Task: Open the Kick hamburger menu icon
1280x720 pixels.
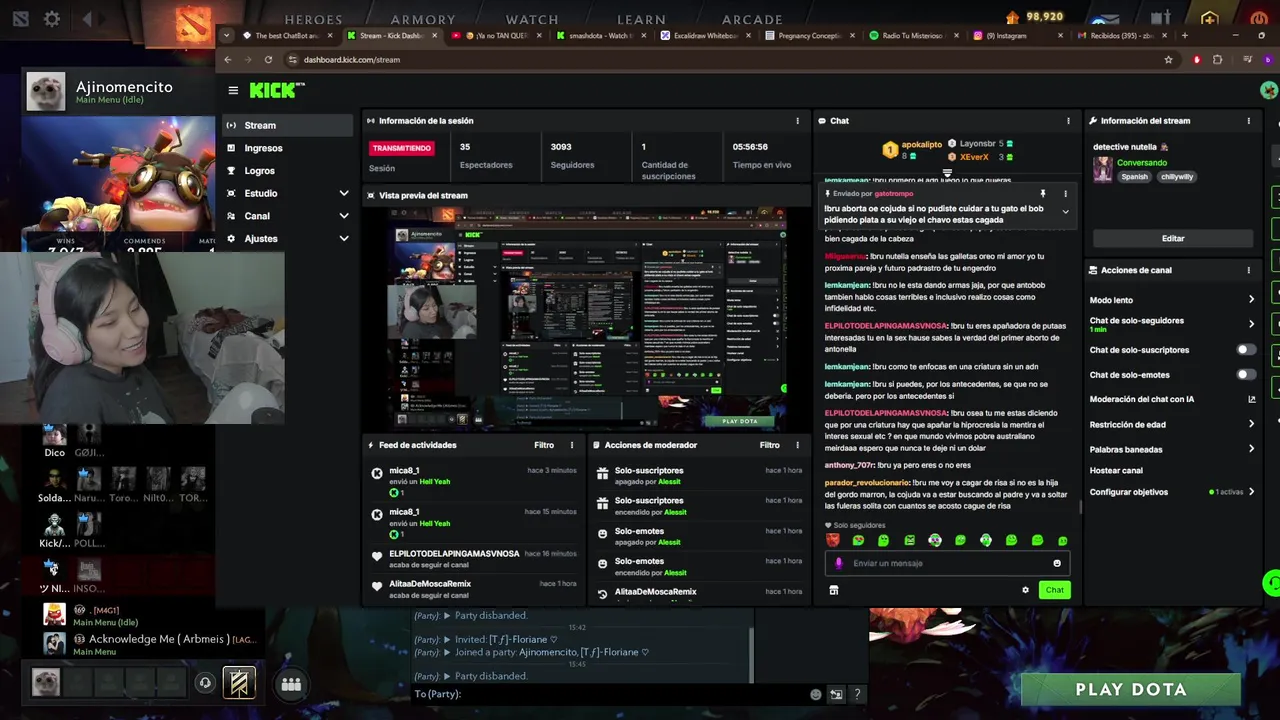Action: 233,90
